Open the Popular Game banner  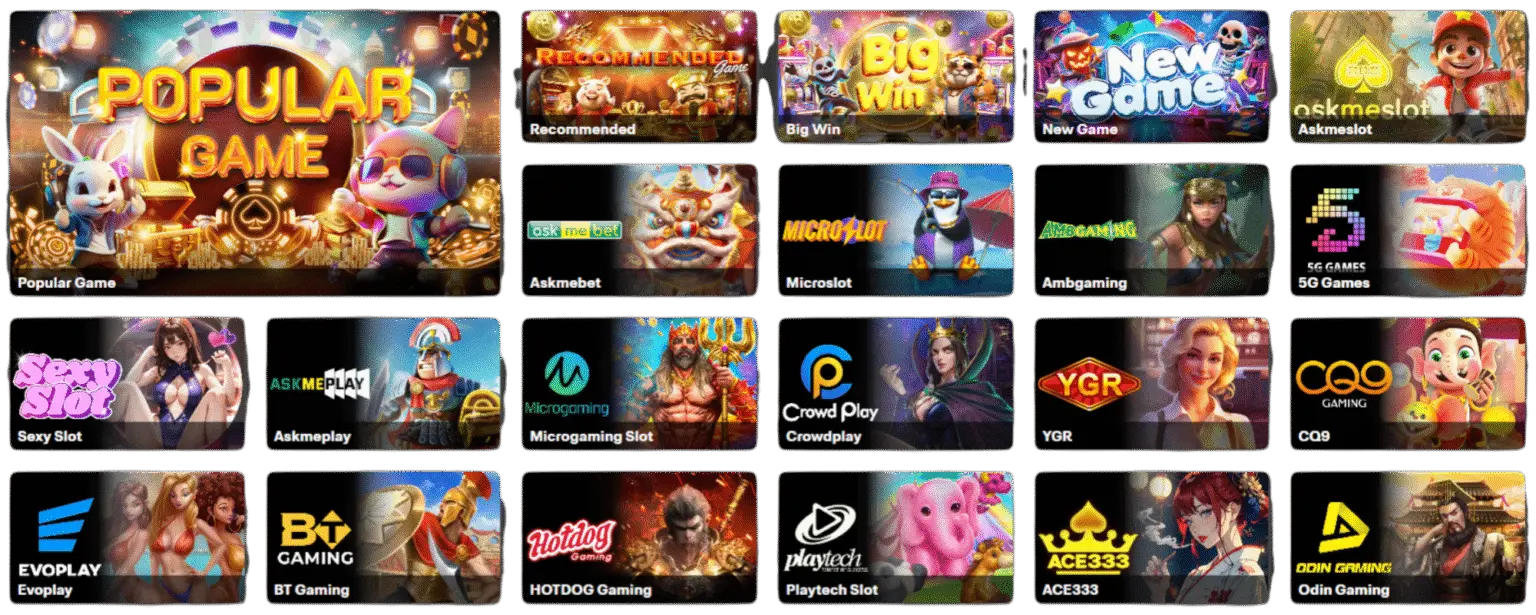click(254, 155)
